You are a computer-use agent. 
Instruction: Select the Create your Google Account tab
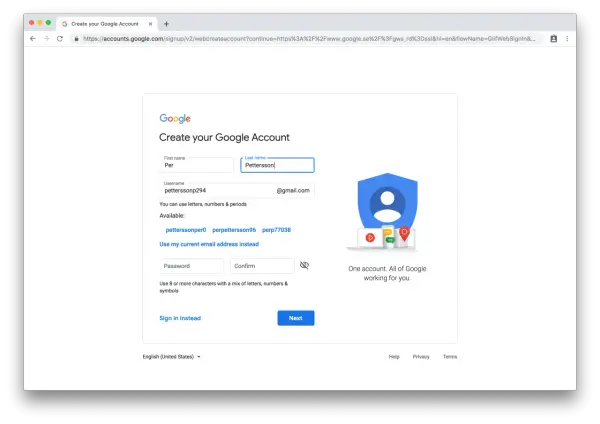tap(107, 24)
